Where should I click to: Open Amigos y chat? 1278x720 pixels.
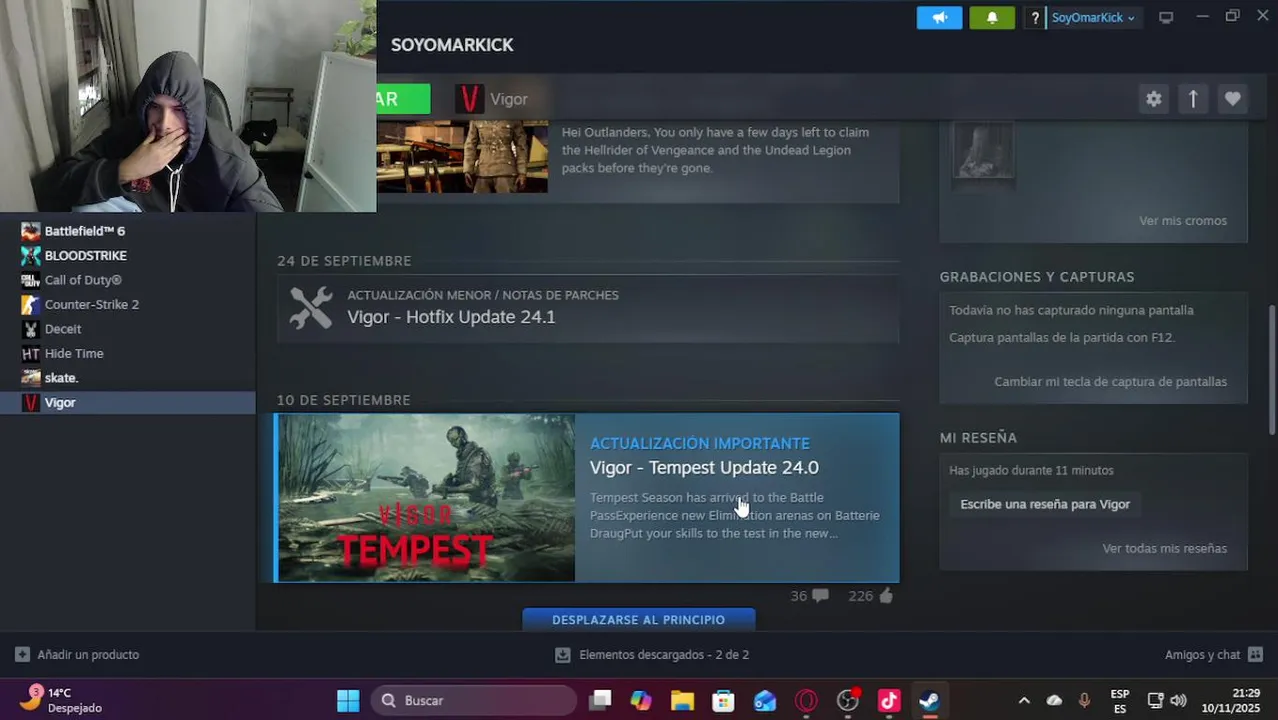point(1214,655)
